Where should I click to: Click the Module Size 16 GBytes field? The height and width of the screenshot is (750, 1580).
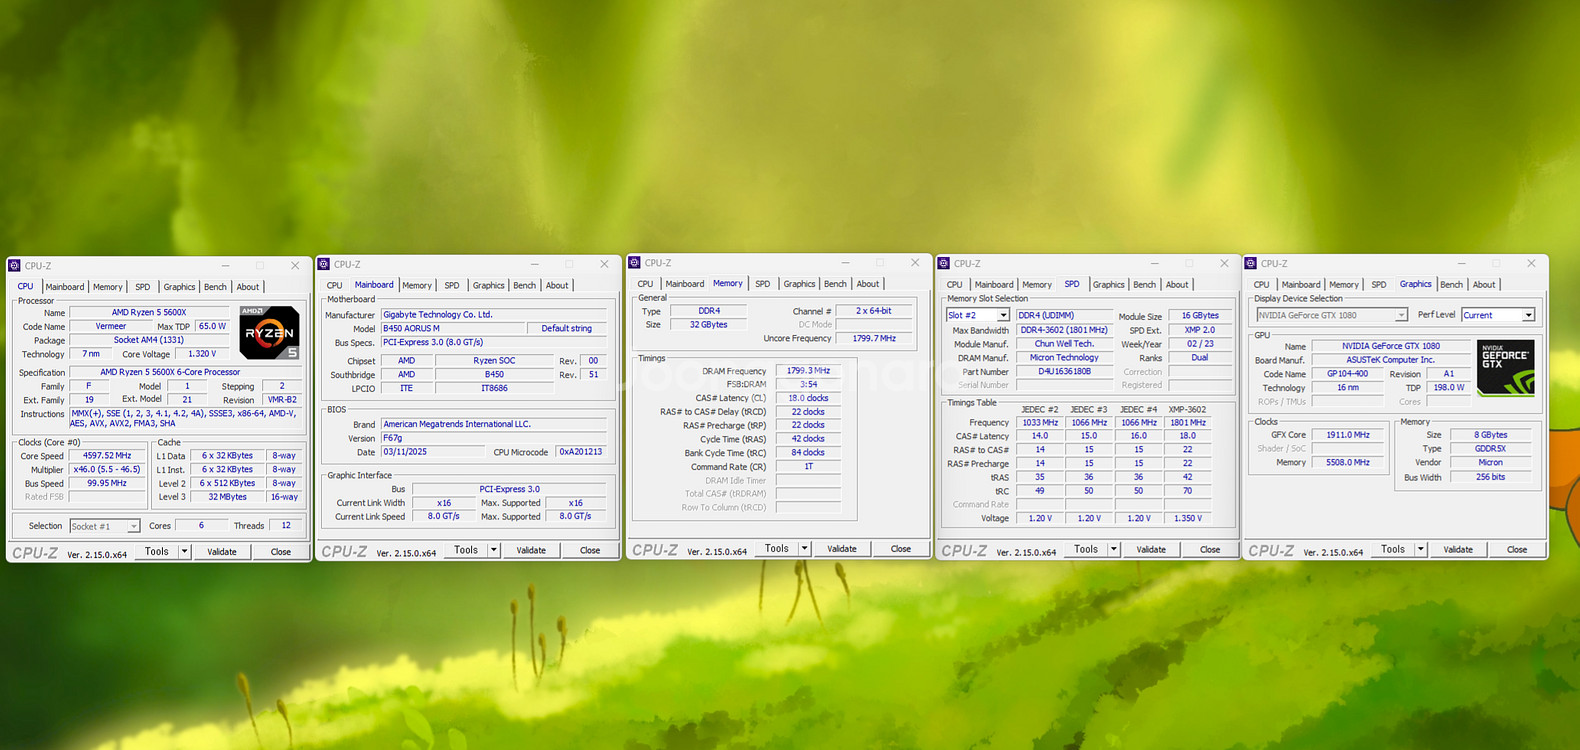click(1200, 316)
